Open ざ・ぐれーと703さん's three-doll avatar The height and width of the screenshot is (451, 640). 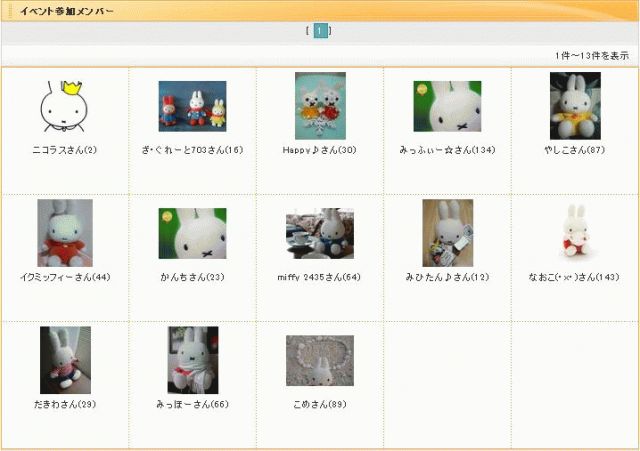pyautogui.click(x=192, y=106)
